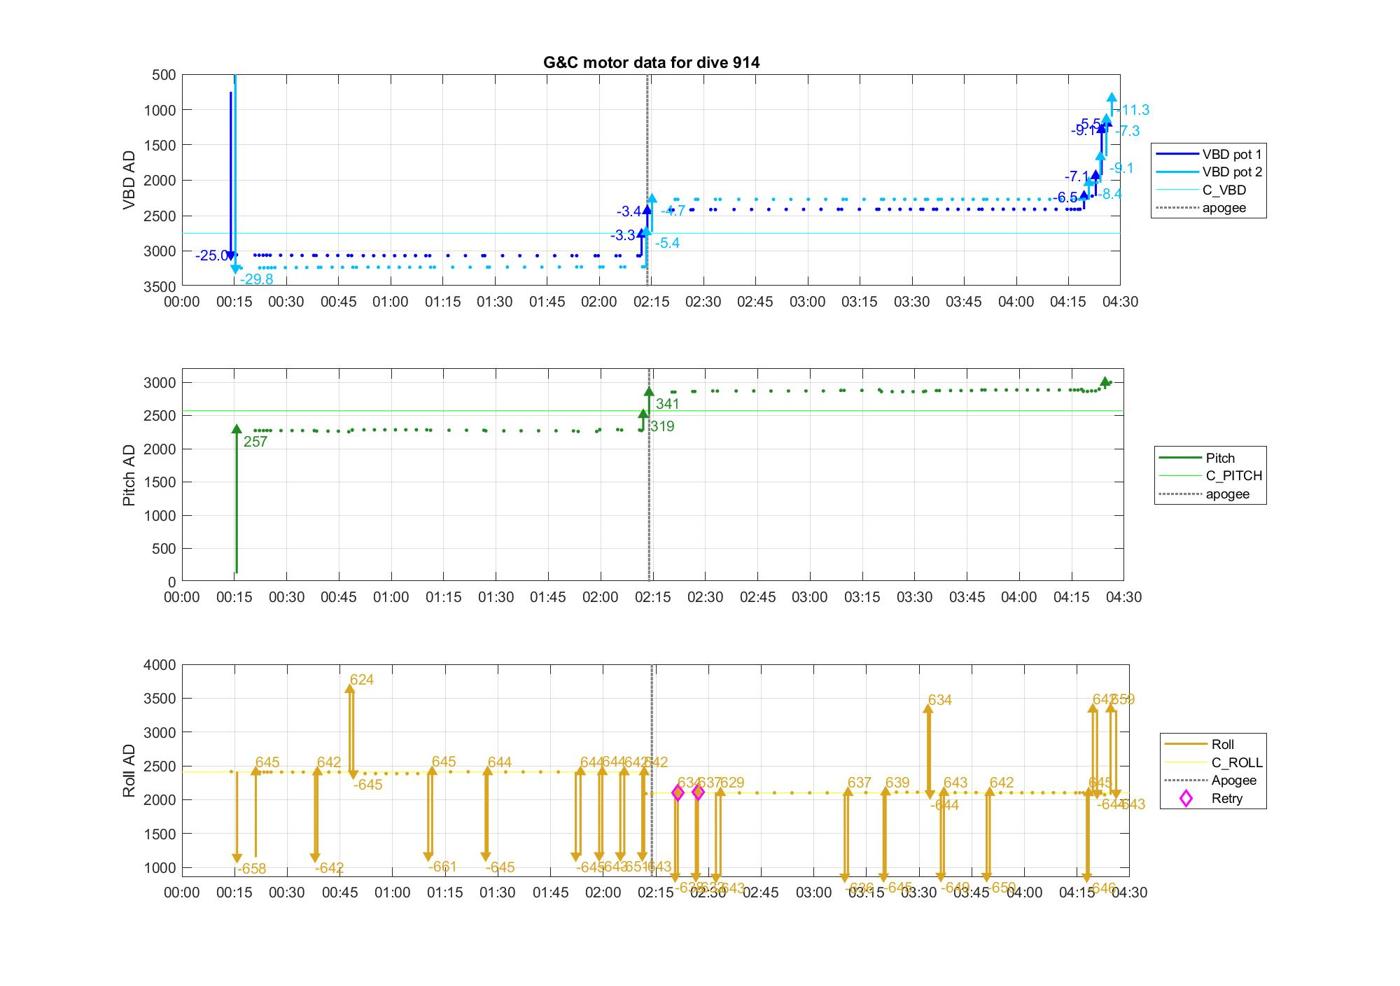Click the '-7.3' VBD data label
Viewport: 1400px width, 986px height.
point(1127,131)
